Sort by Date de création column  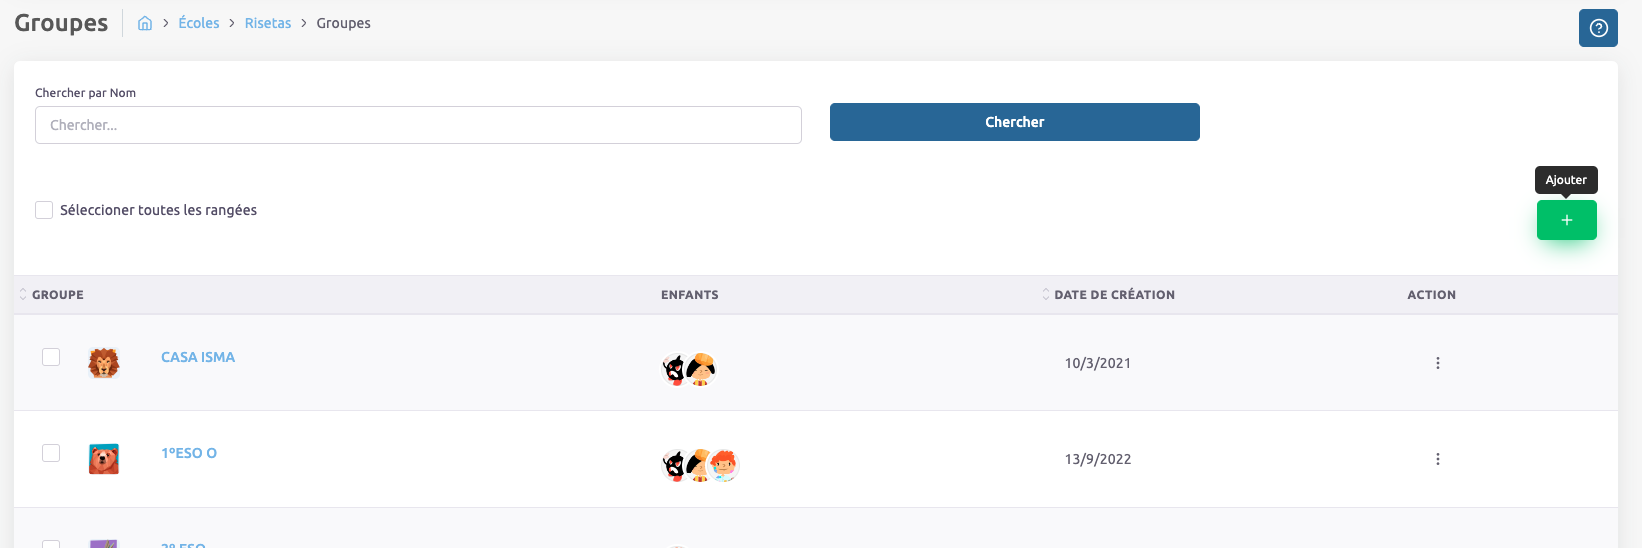click(1113, 295)
